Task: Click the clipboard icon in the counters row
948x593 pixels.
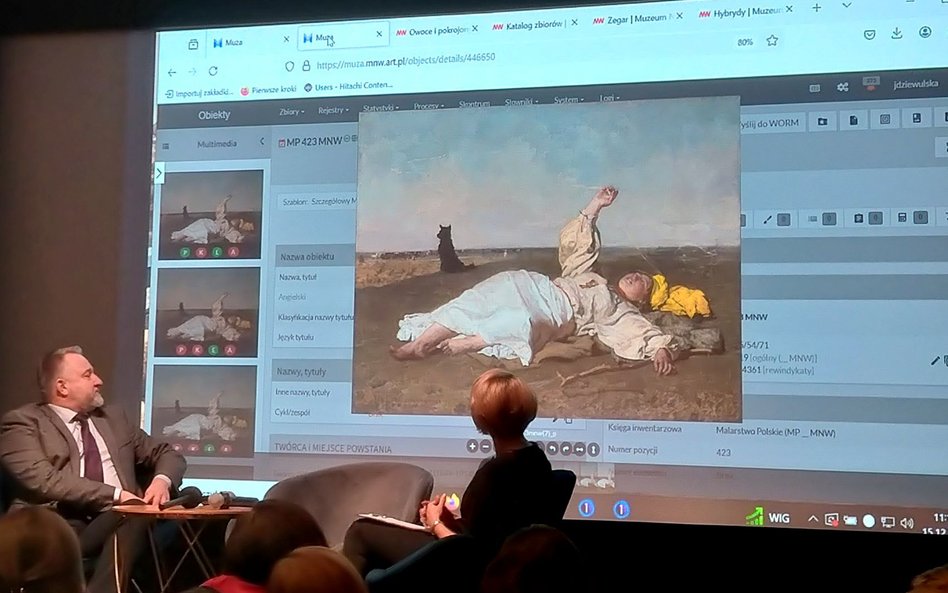Action: pos(858,218)
